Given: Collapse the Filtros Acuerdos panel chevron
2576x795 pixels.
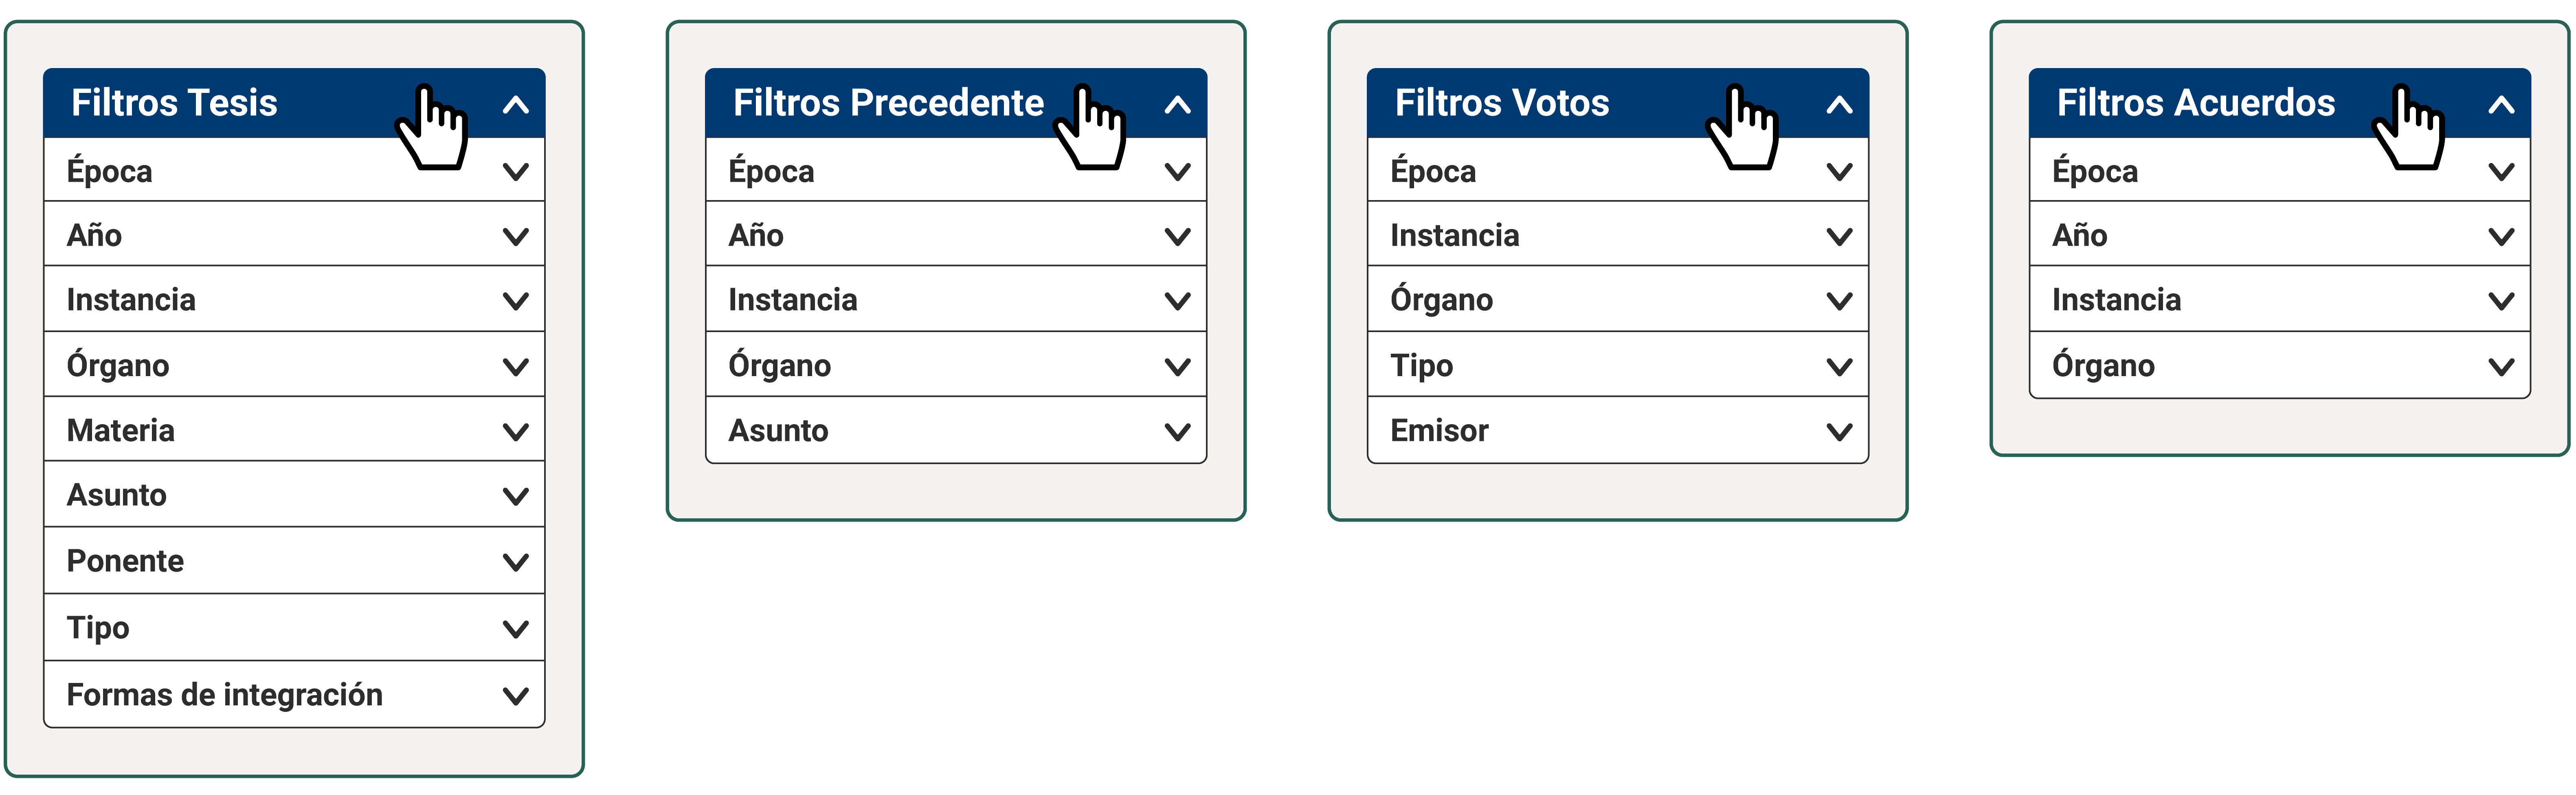Looking at the screenshot, I should tap(2502, 104).
